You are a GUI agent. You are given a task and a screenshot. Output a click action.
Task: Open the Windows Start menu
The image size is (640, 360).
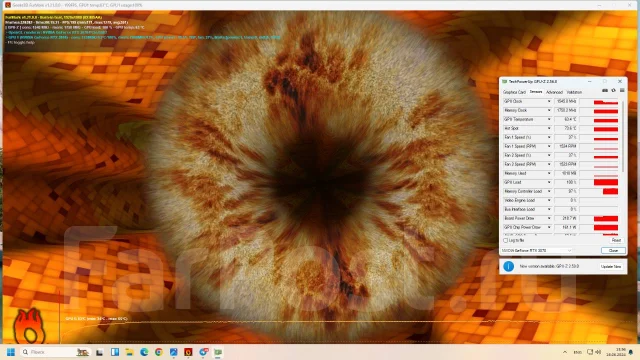point(11,352)
